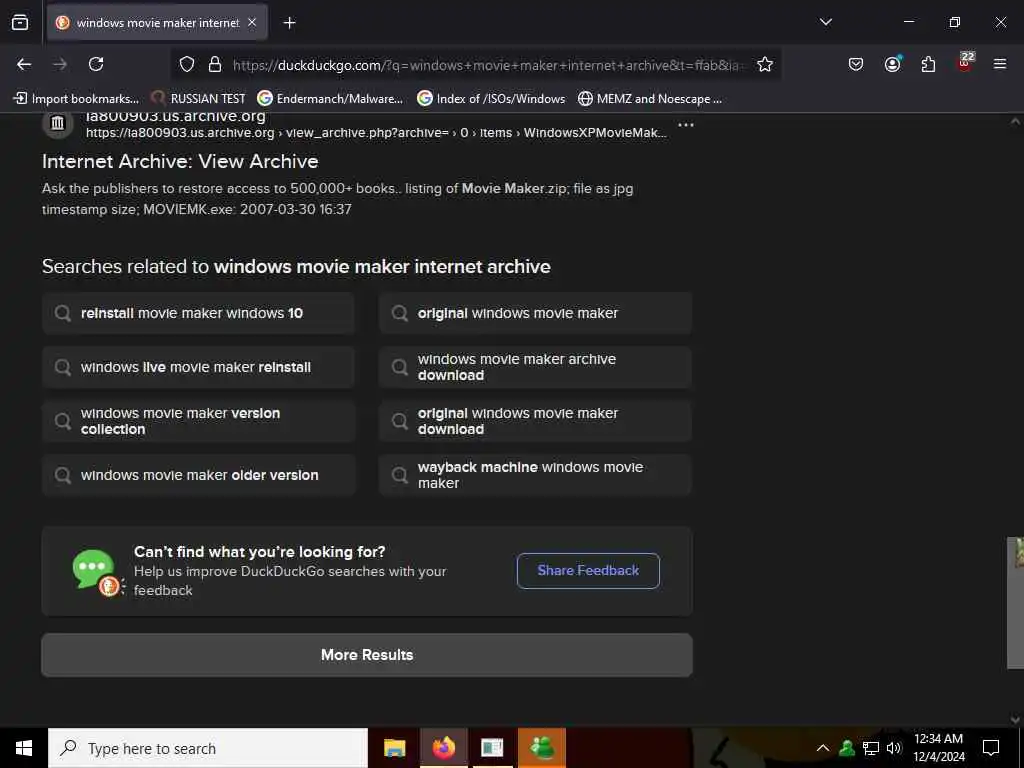Viewport: 1024px width, 768px height.
Task: Open the Pocket save icon
Action: pos(856,64)
